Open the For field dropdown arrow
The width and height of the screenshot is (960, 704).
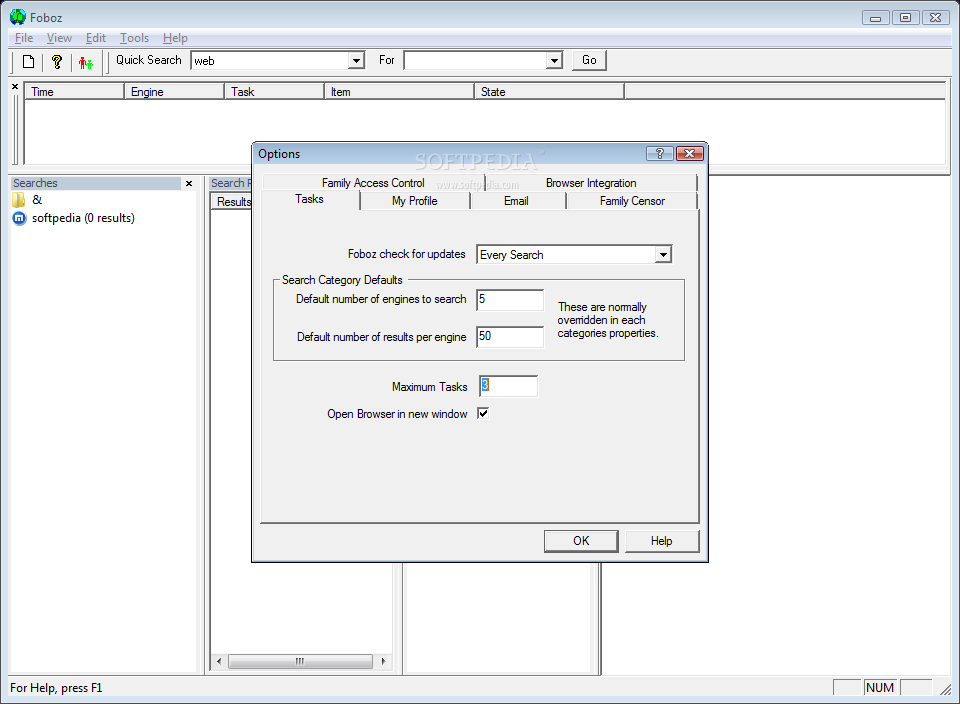click(x=554, y=61)
